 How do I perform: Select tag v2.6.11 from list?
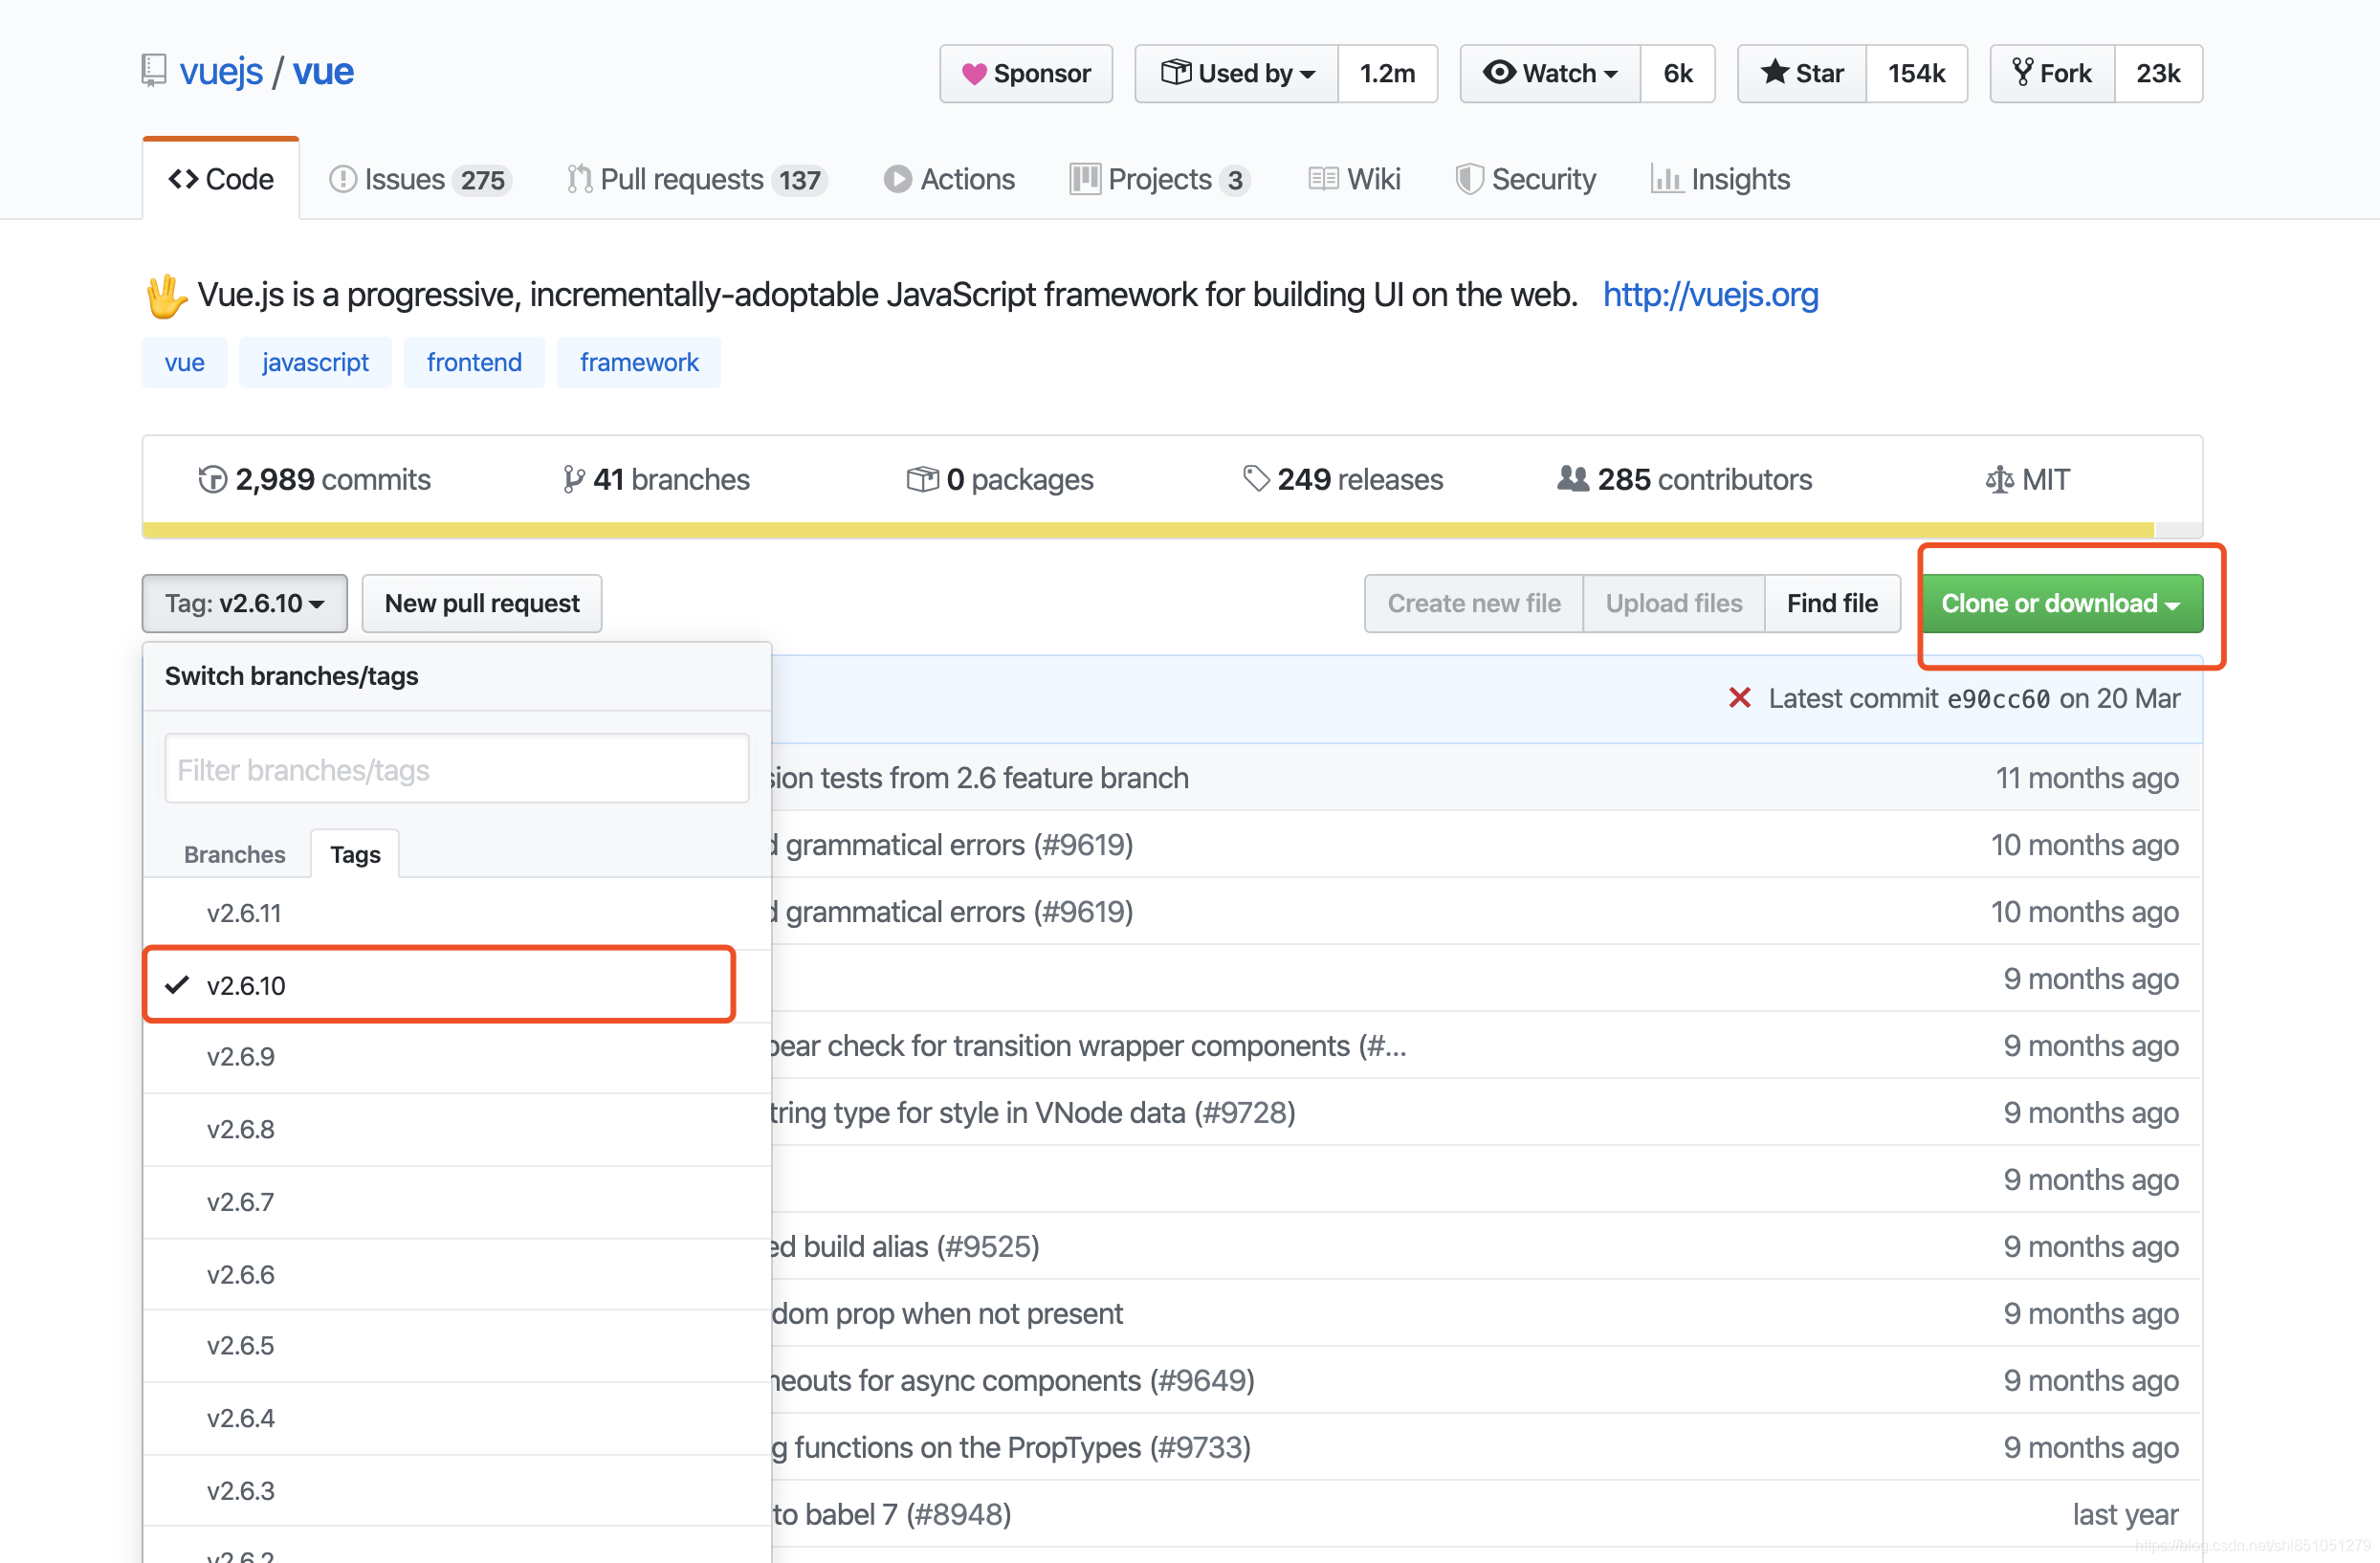tap(457, 913)
